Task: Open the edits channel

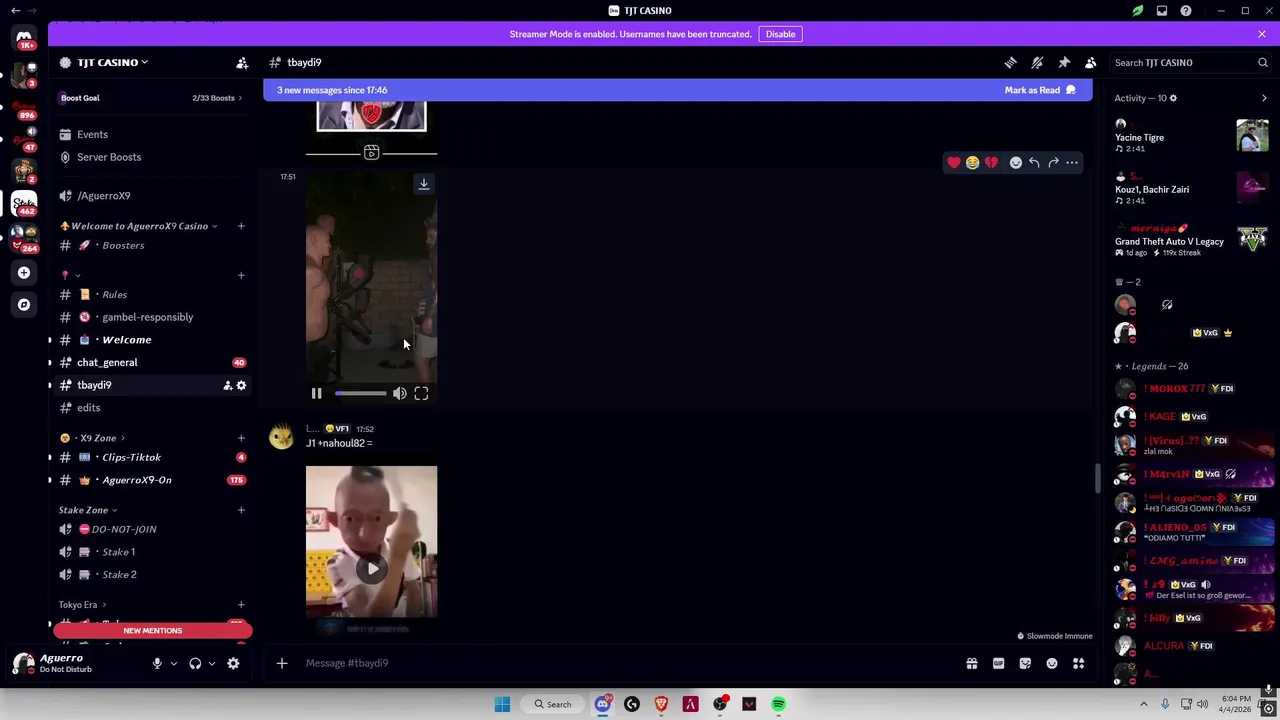Action: tap(150, 408)
